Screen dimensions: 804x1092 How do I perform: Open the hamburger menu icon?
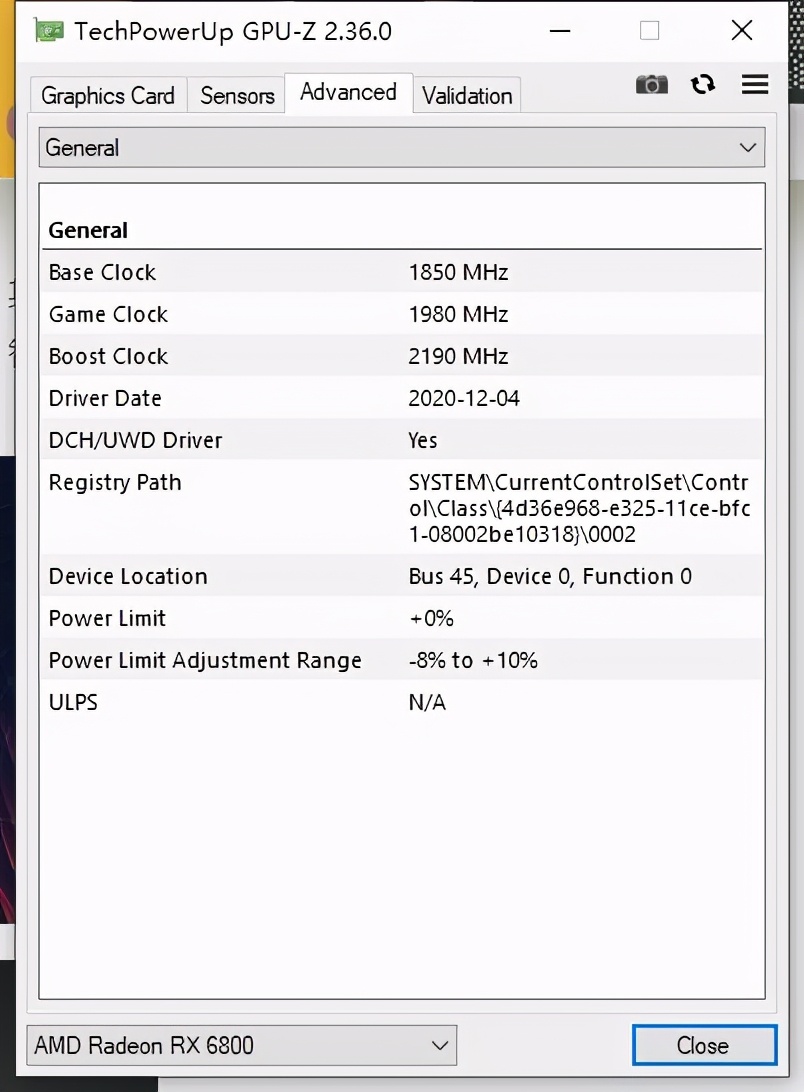point(754,85)
